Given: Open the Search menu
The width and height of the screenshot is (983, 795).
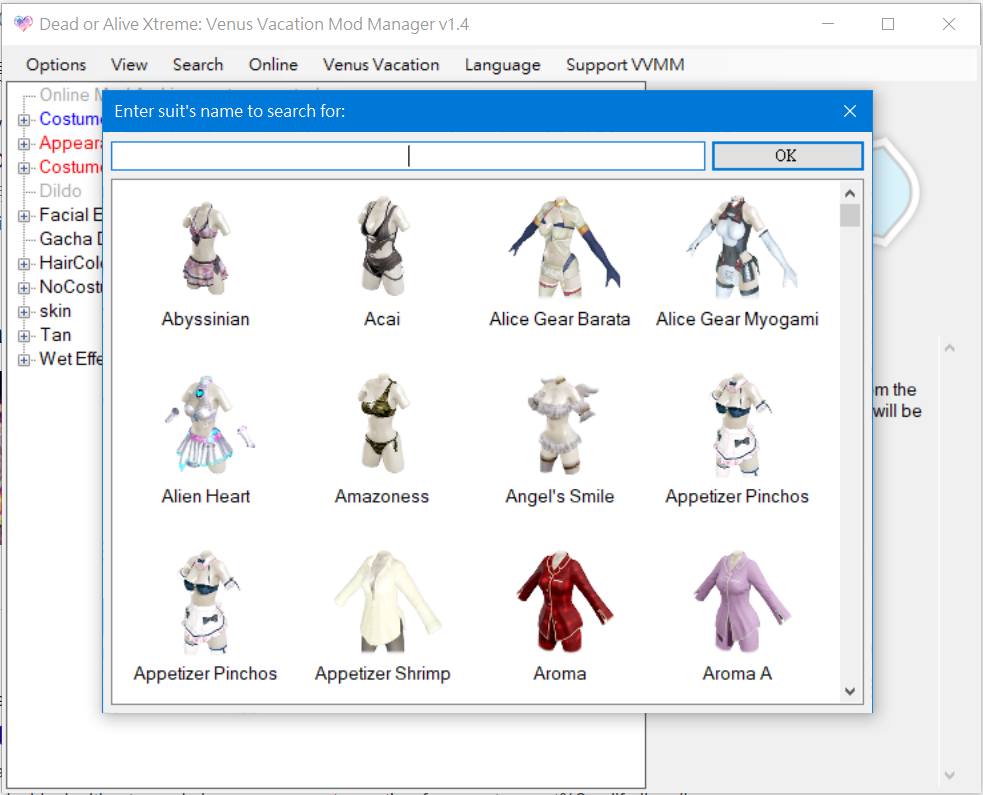Looking at the screenshot, I should click(x=198, y=65).
